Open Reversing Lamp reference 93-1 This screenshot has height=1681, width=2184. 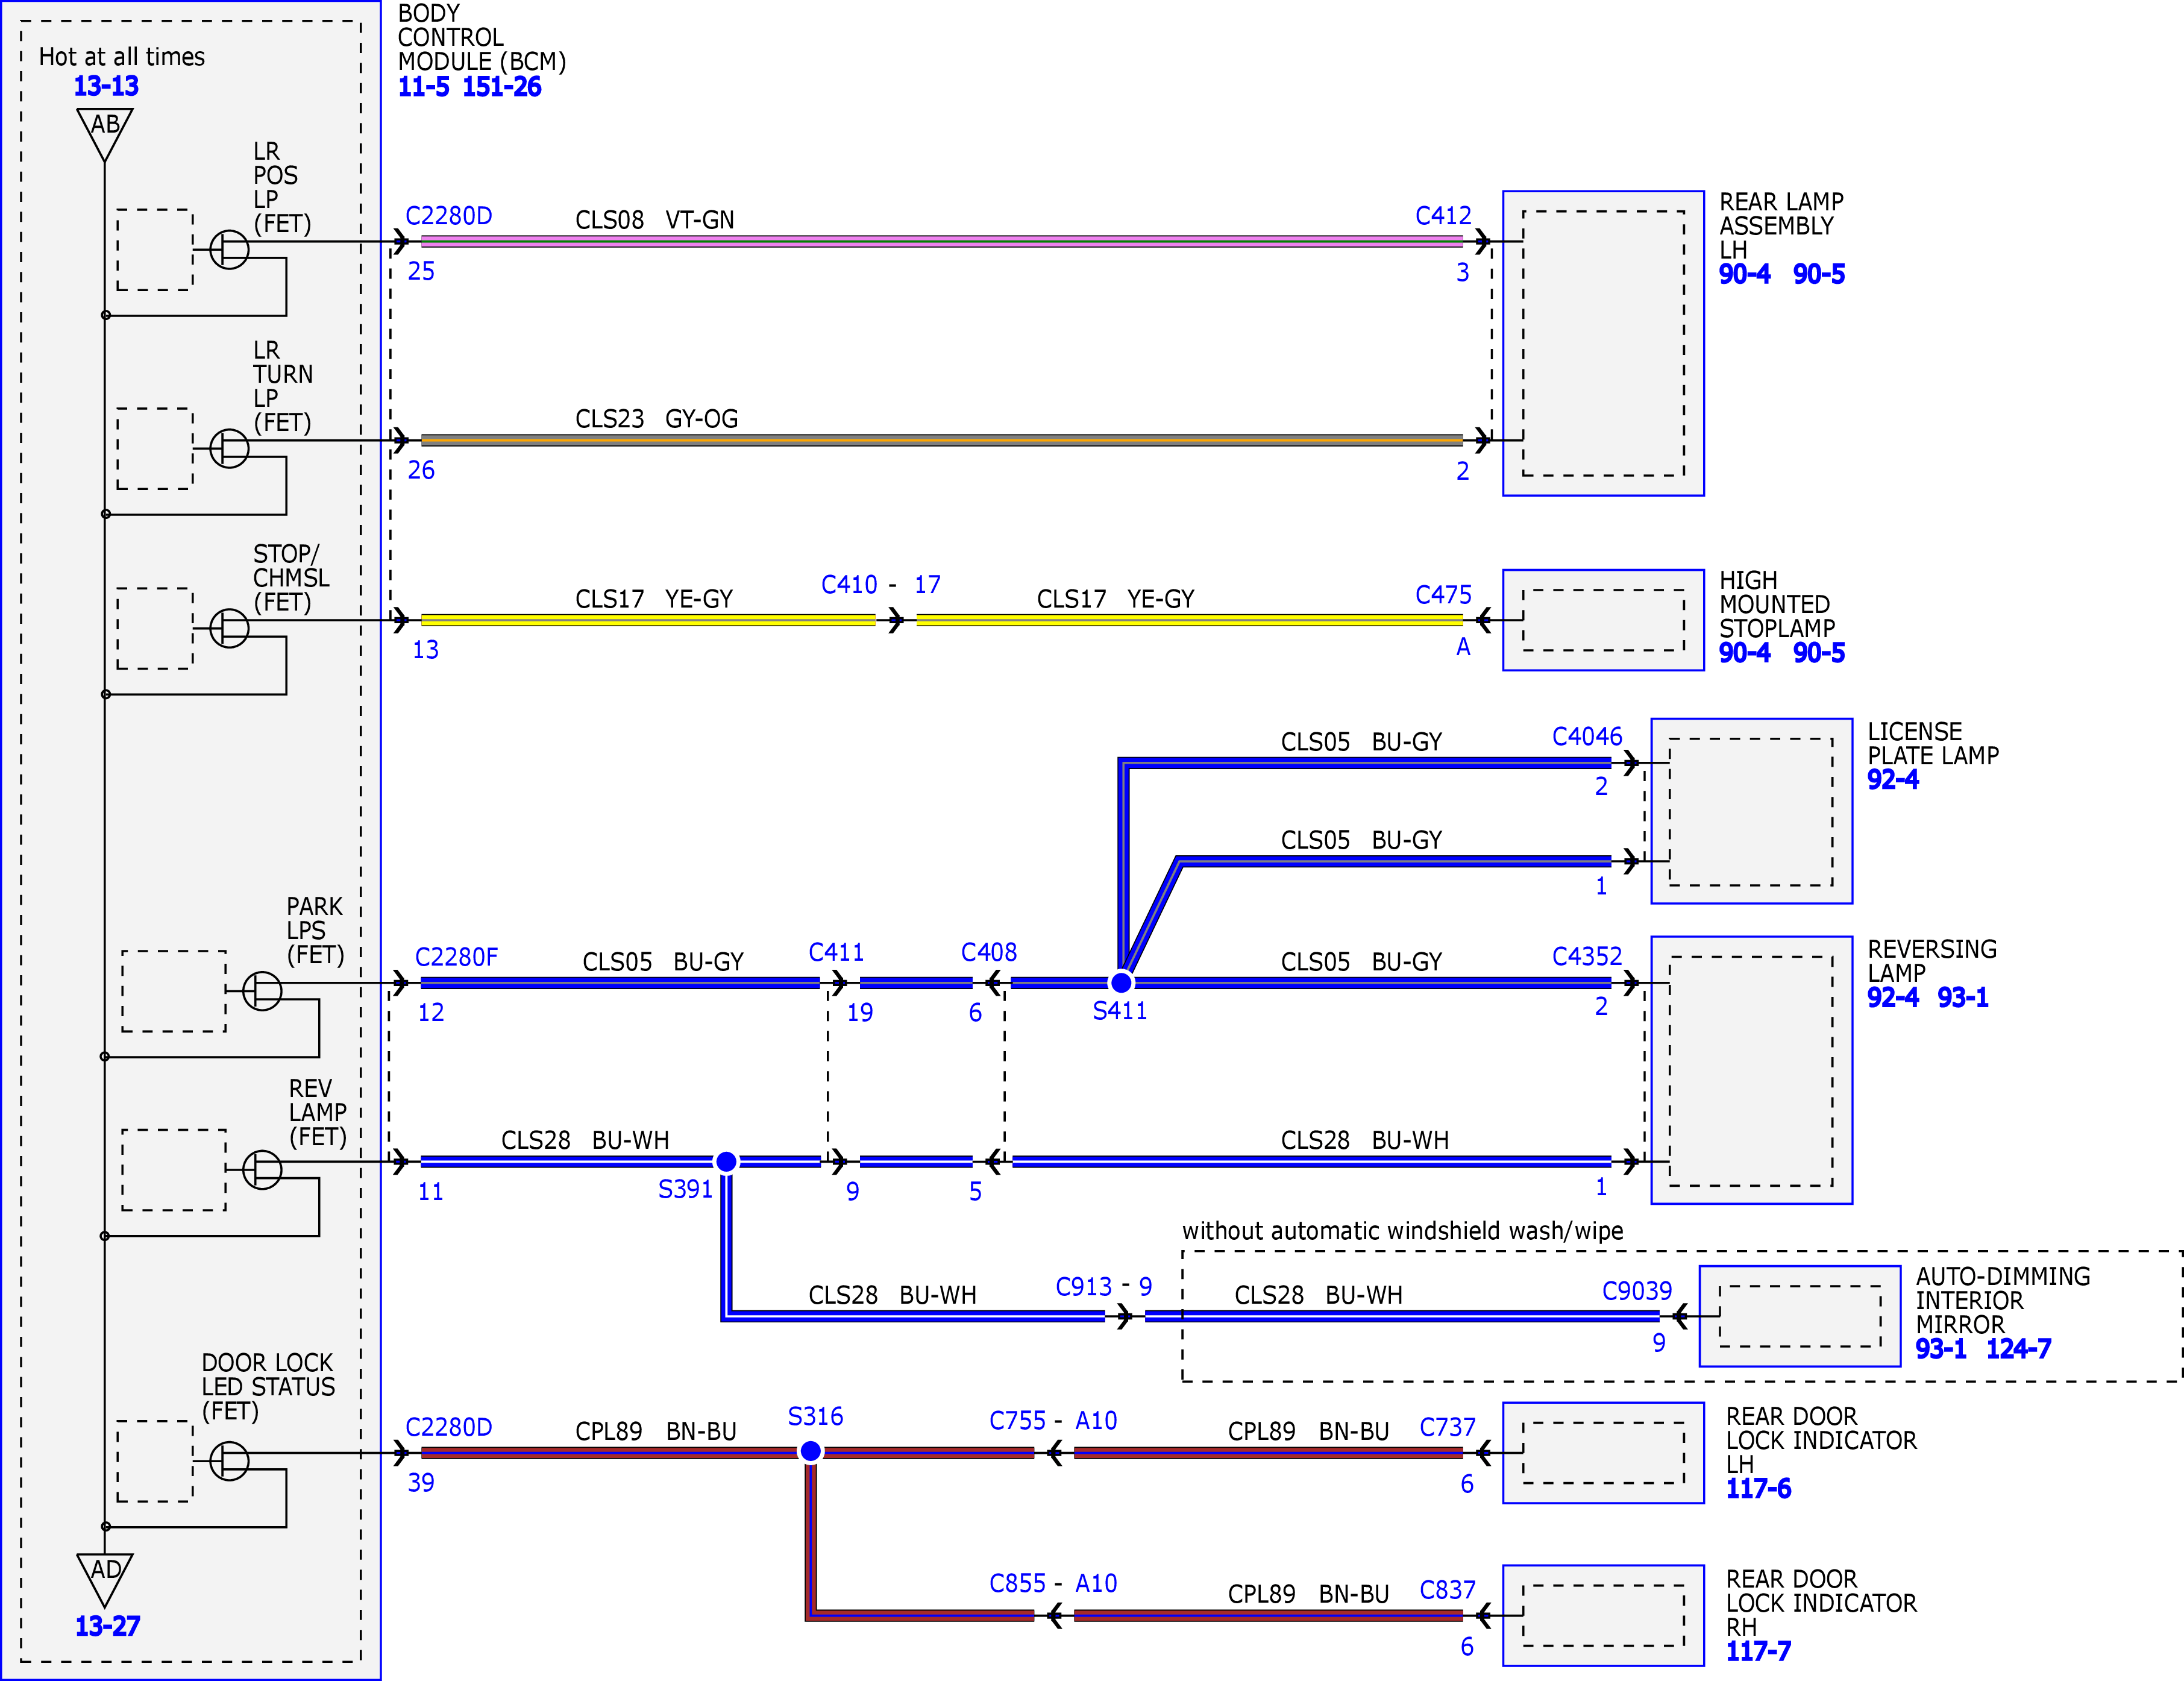(1963, 997)
